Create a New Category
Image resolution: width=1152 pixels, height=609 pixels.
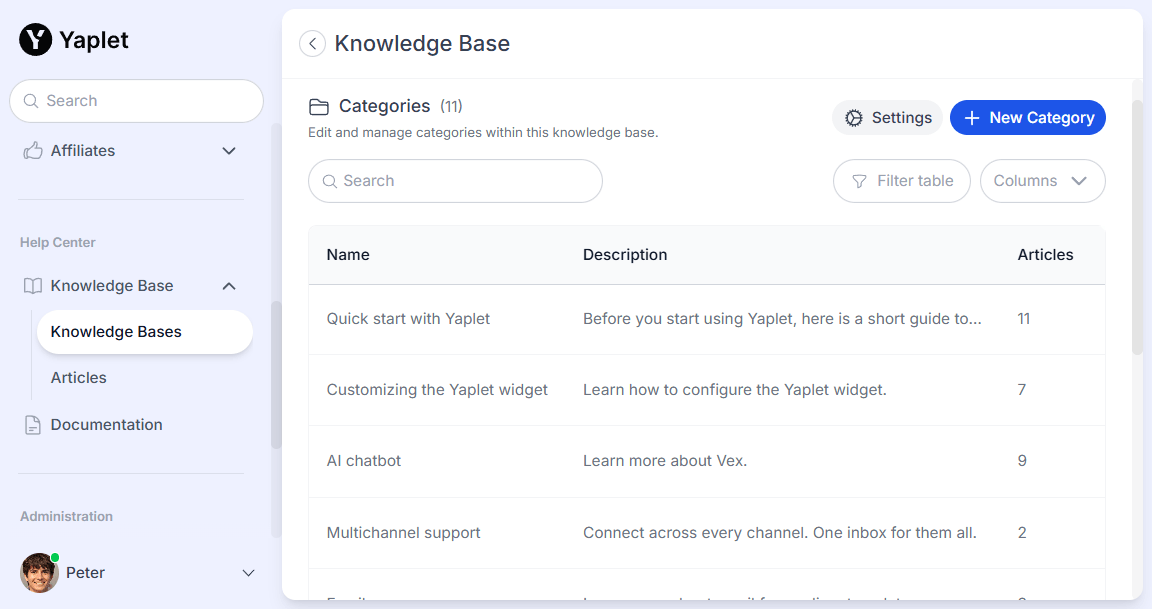1027,118
